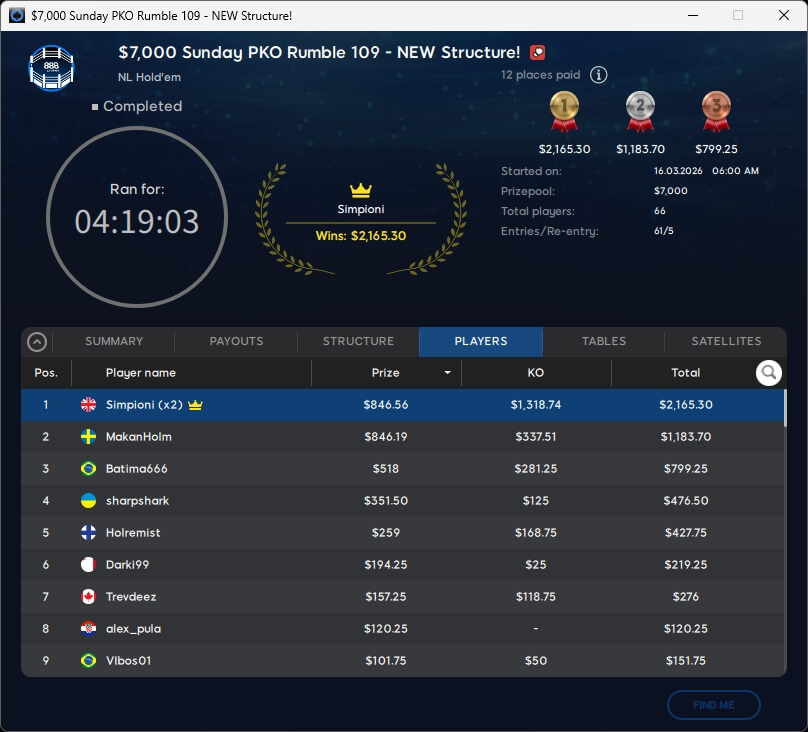The width and height of the screenshot is (808, 732).
Task: Click the player list vertical scrollbar
Action: tap(784, 410)
